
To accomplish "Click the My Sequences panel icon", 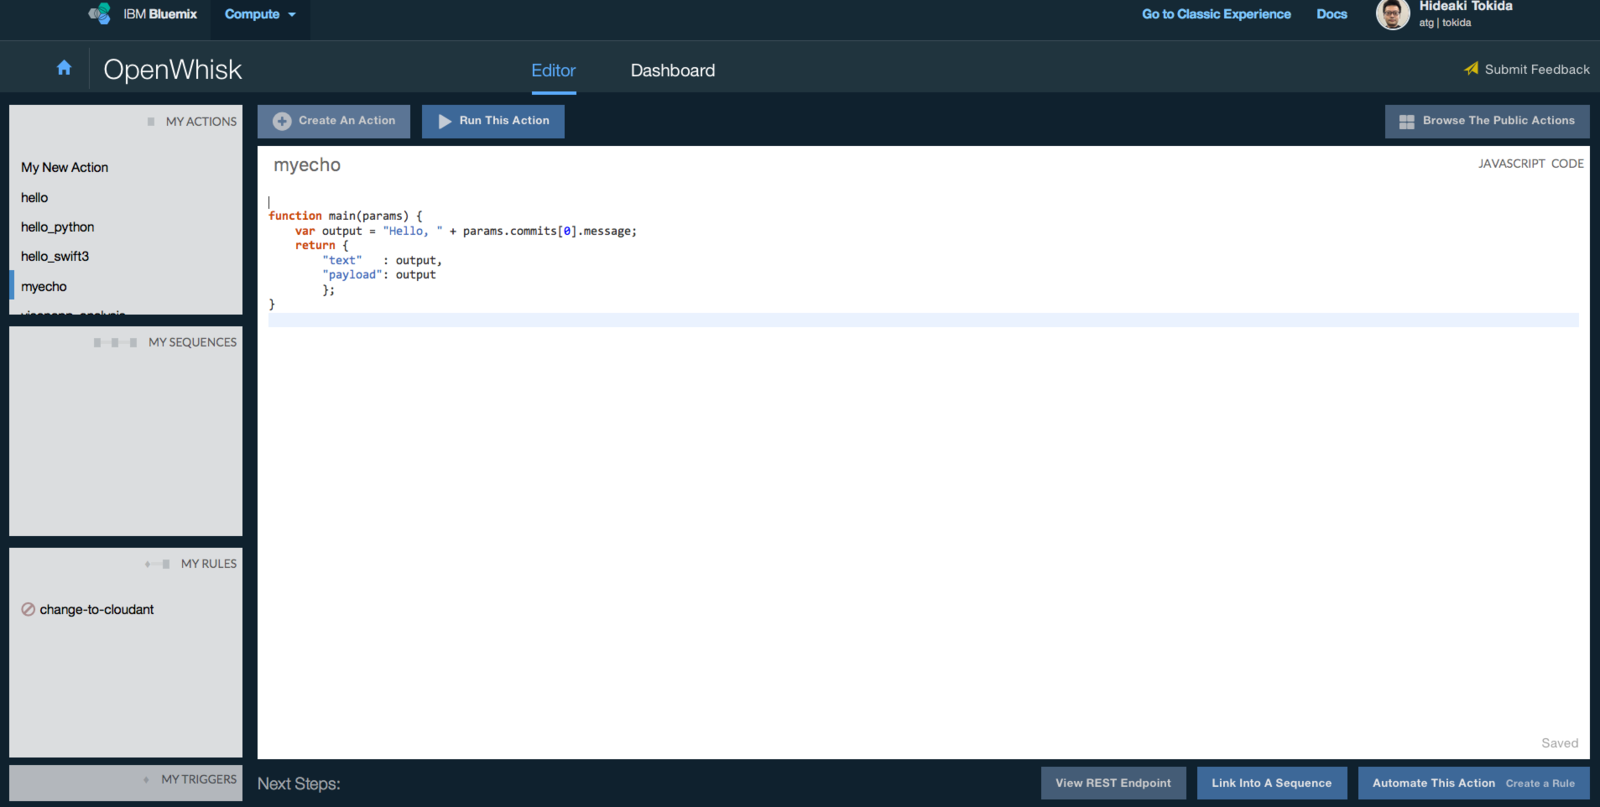I will tap(115, 342).
